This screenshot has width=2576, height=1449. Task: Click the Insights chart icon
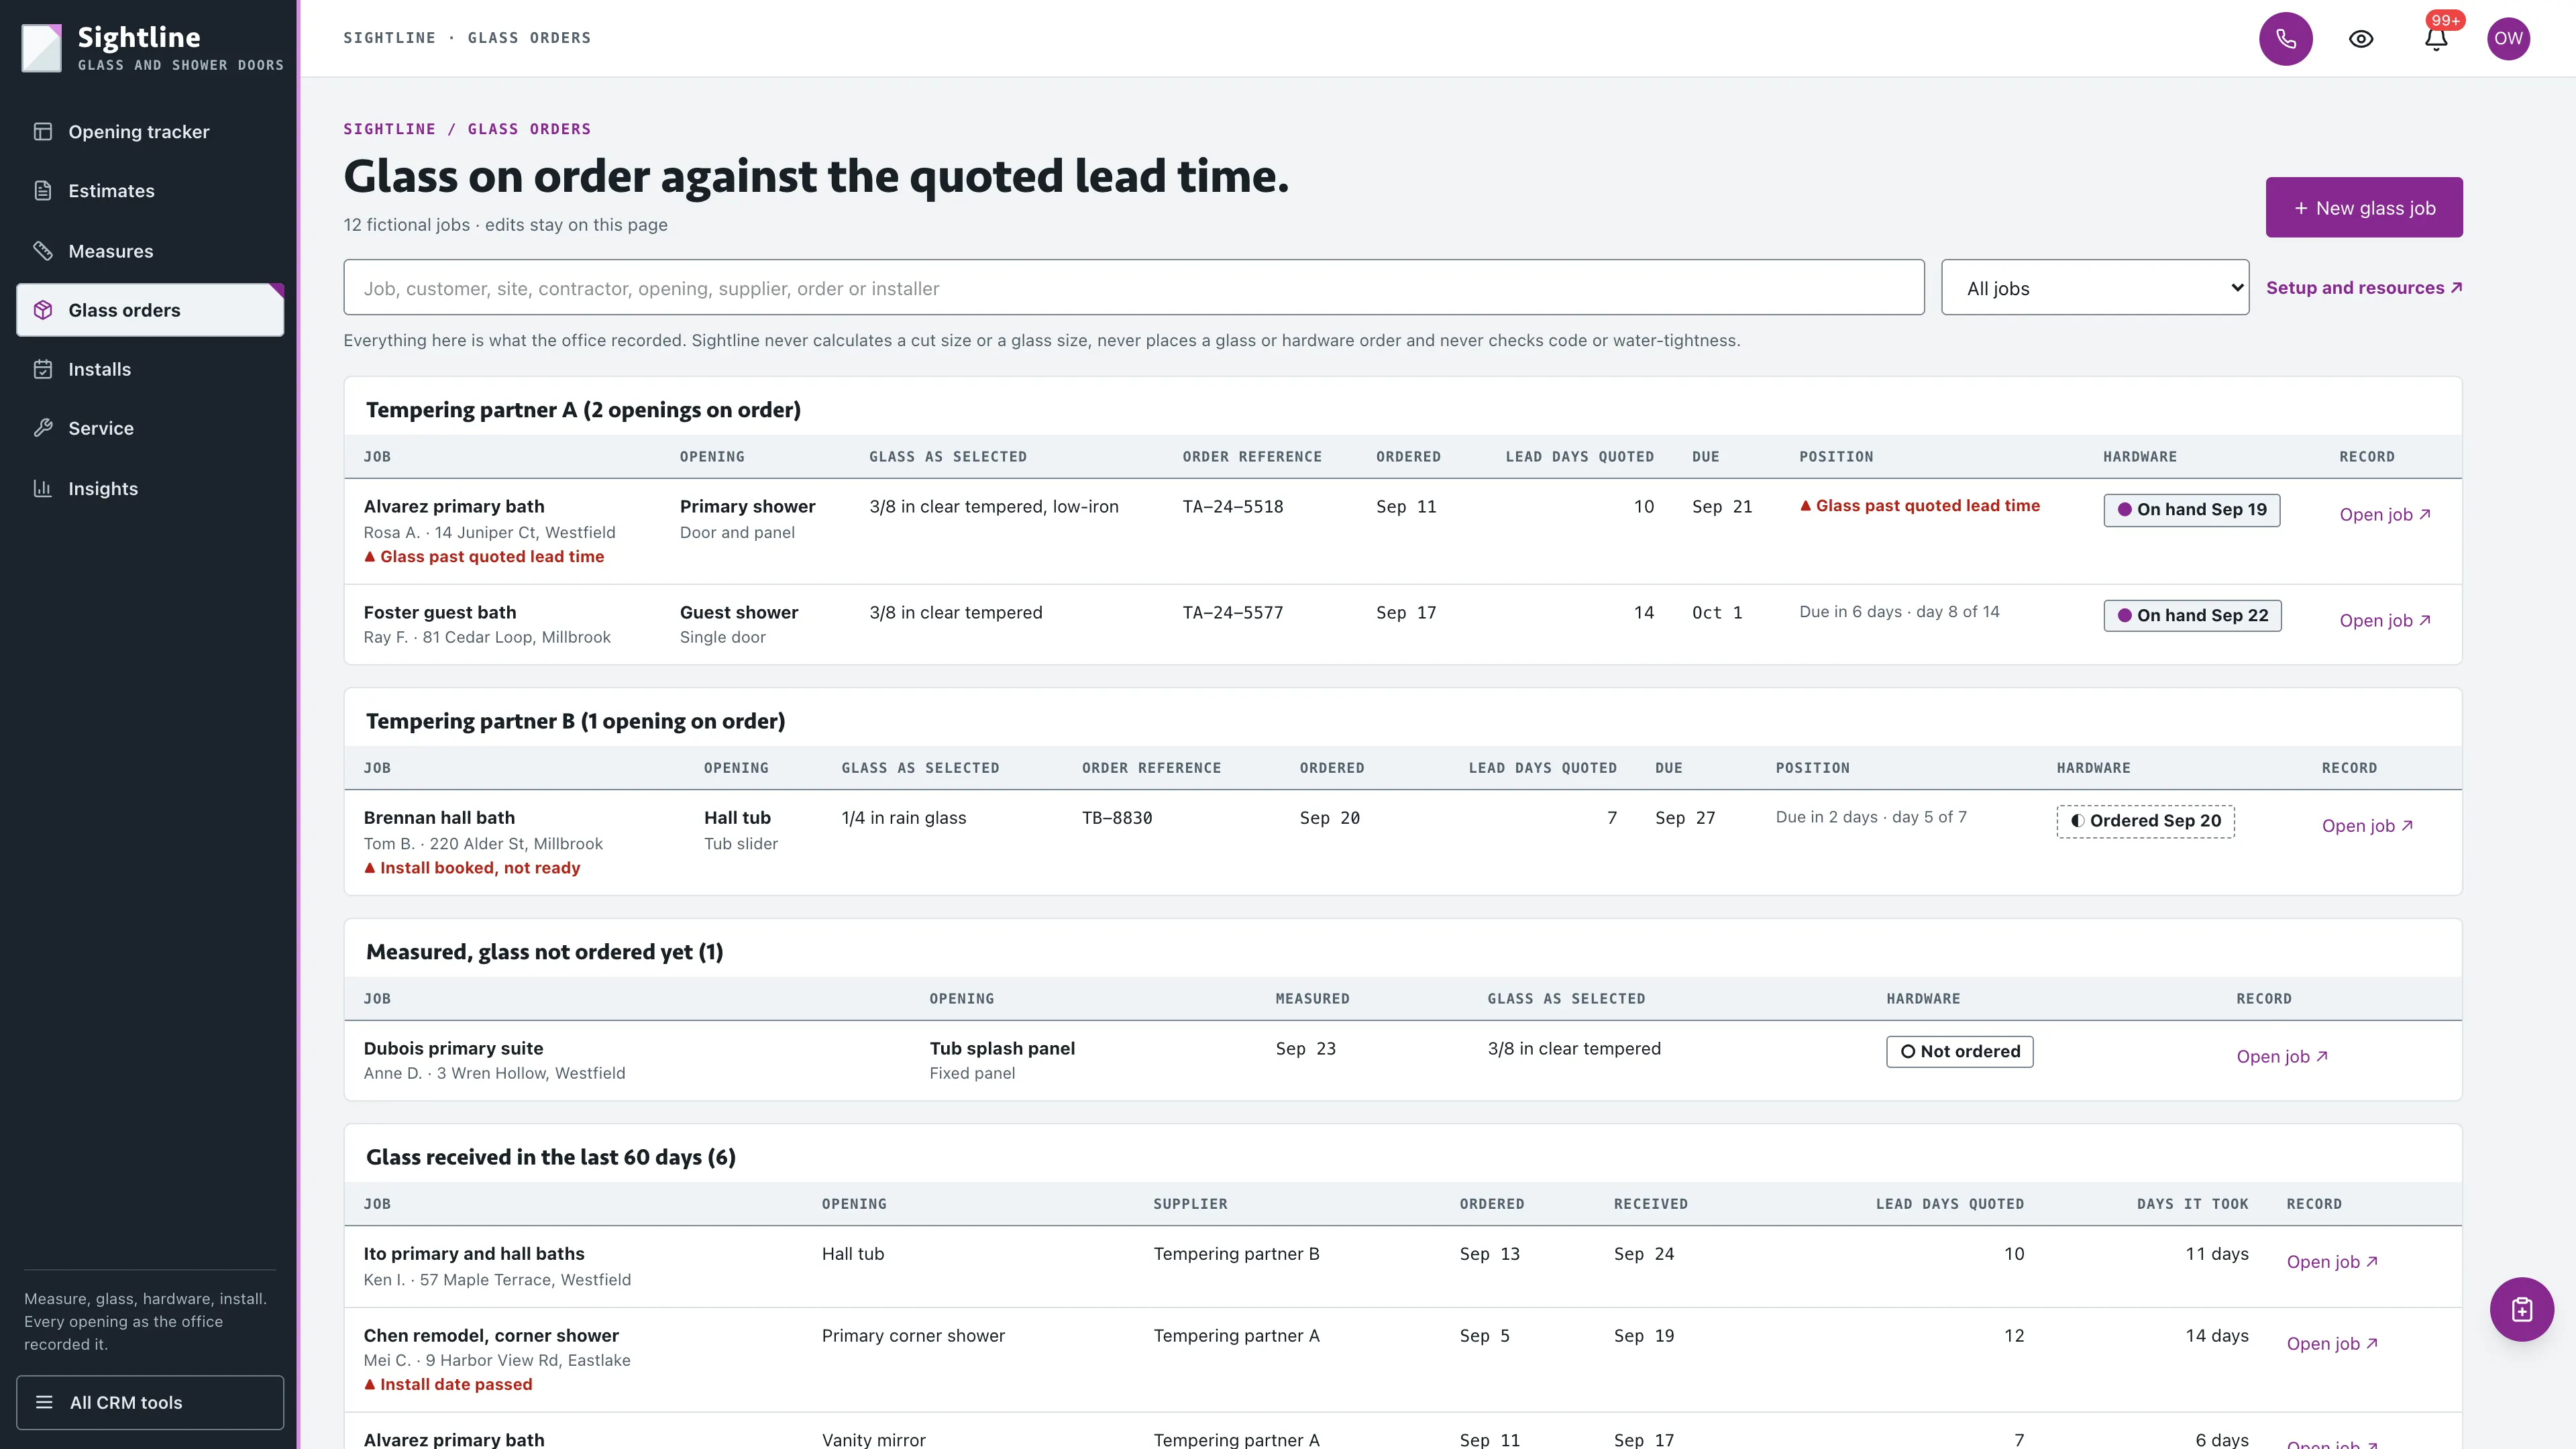(43, 488)
